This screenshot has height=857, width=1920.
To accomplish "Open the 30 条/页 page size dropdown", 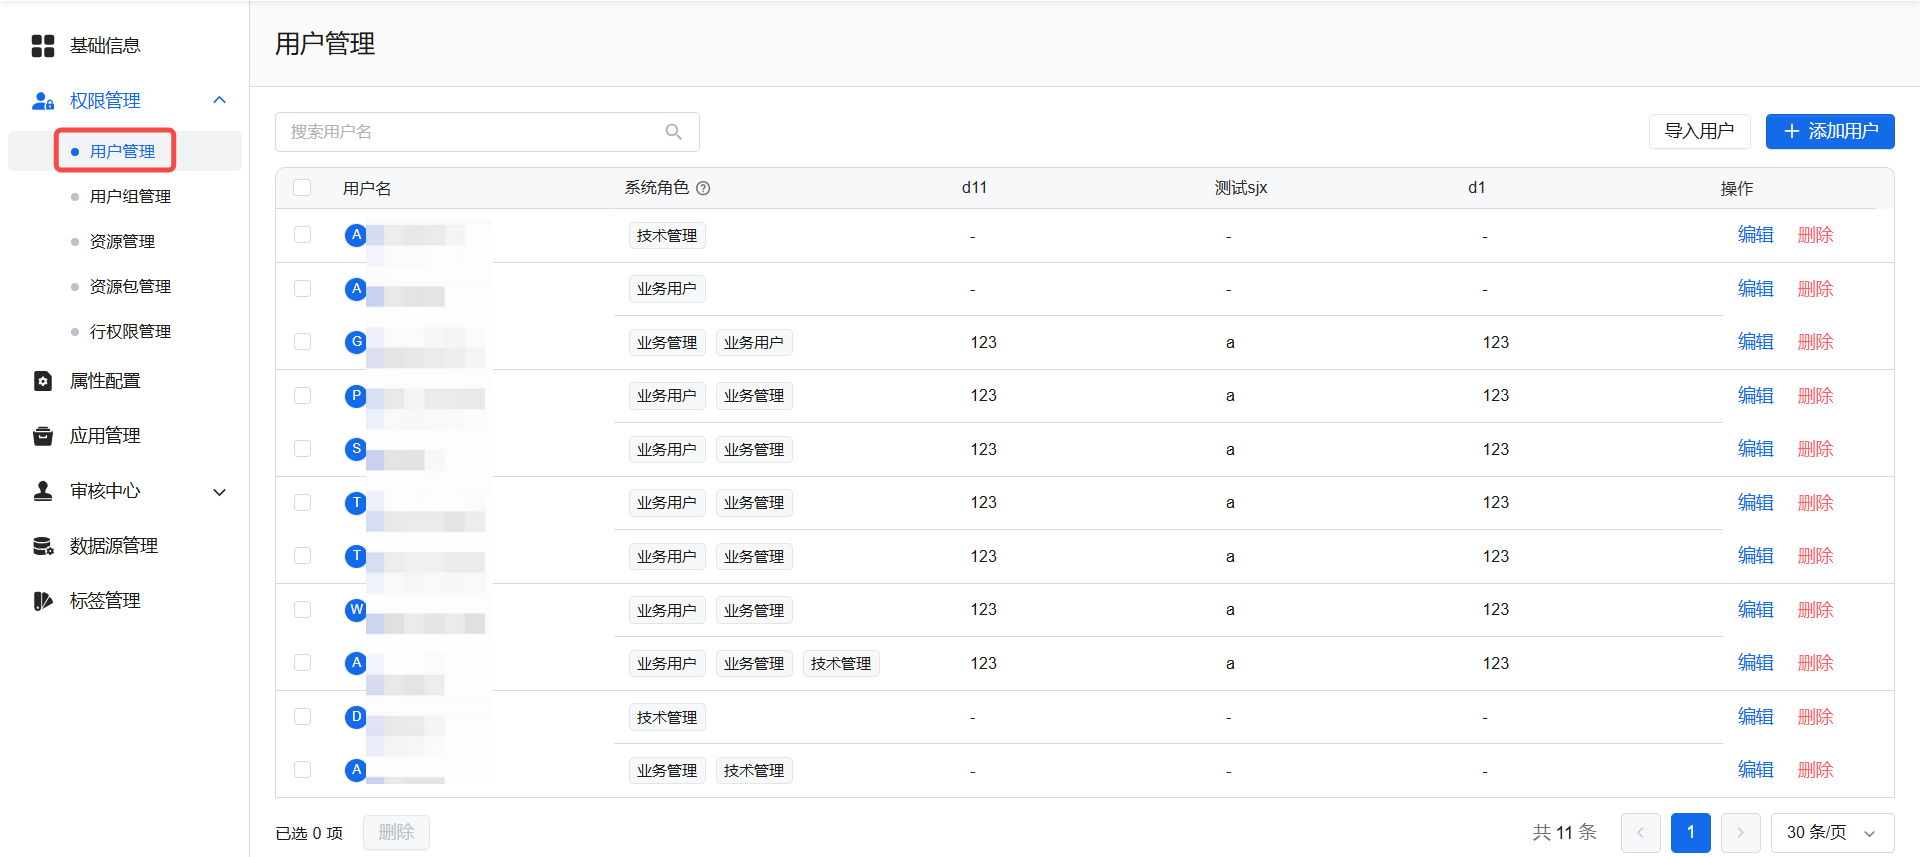I will (x=1832, y=833).
